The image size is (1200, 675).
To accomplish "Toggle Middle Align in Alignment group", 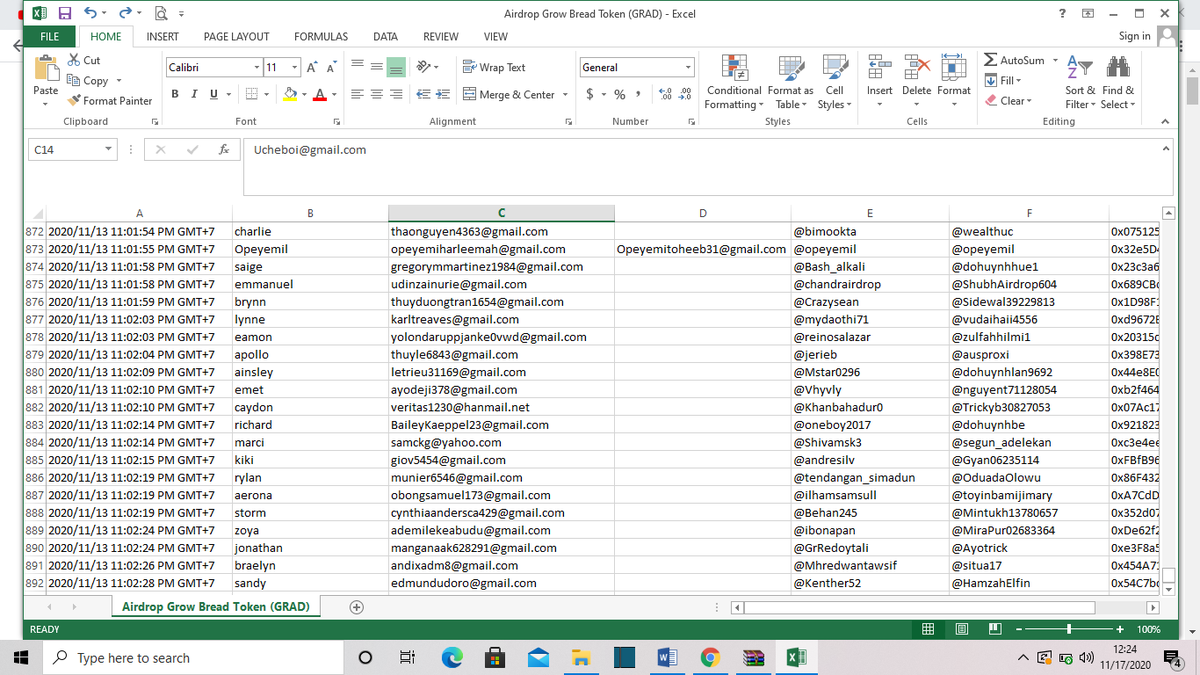I will [379, 67].
